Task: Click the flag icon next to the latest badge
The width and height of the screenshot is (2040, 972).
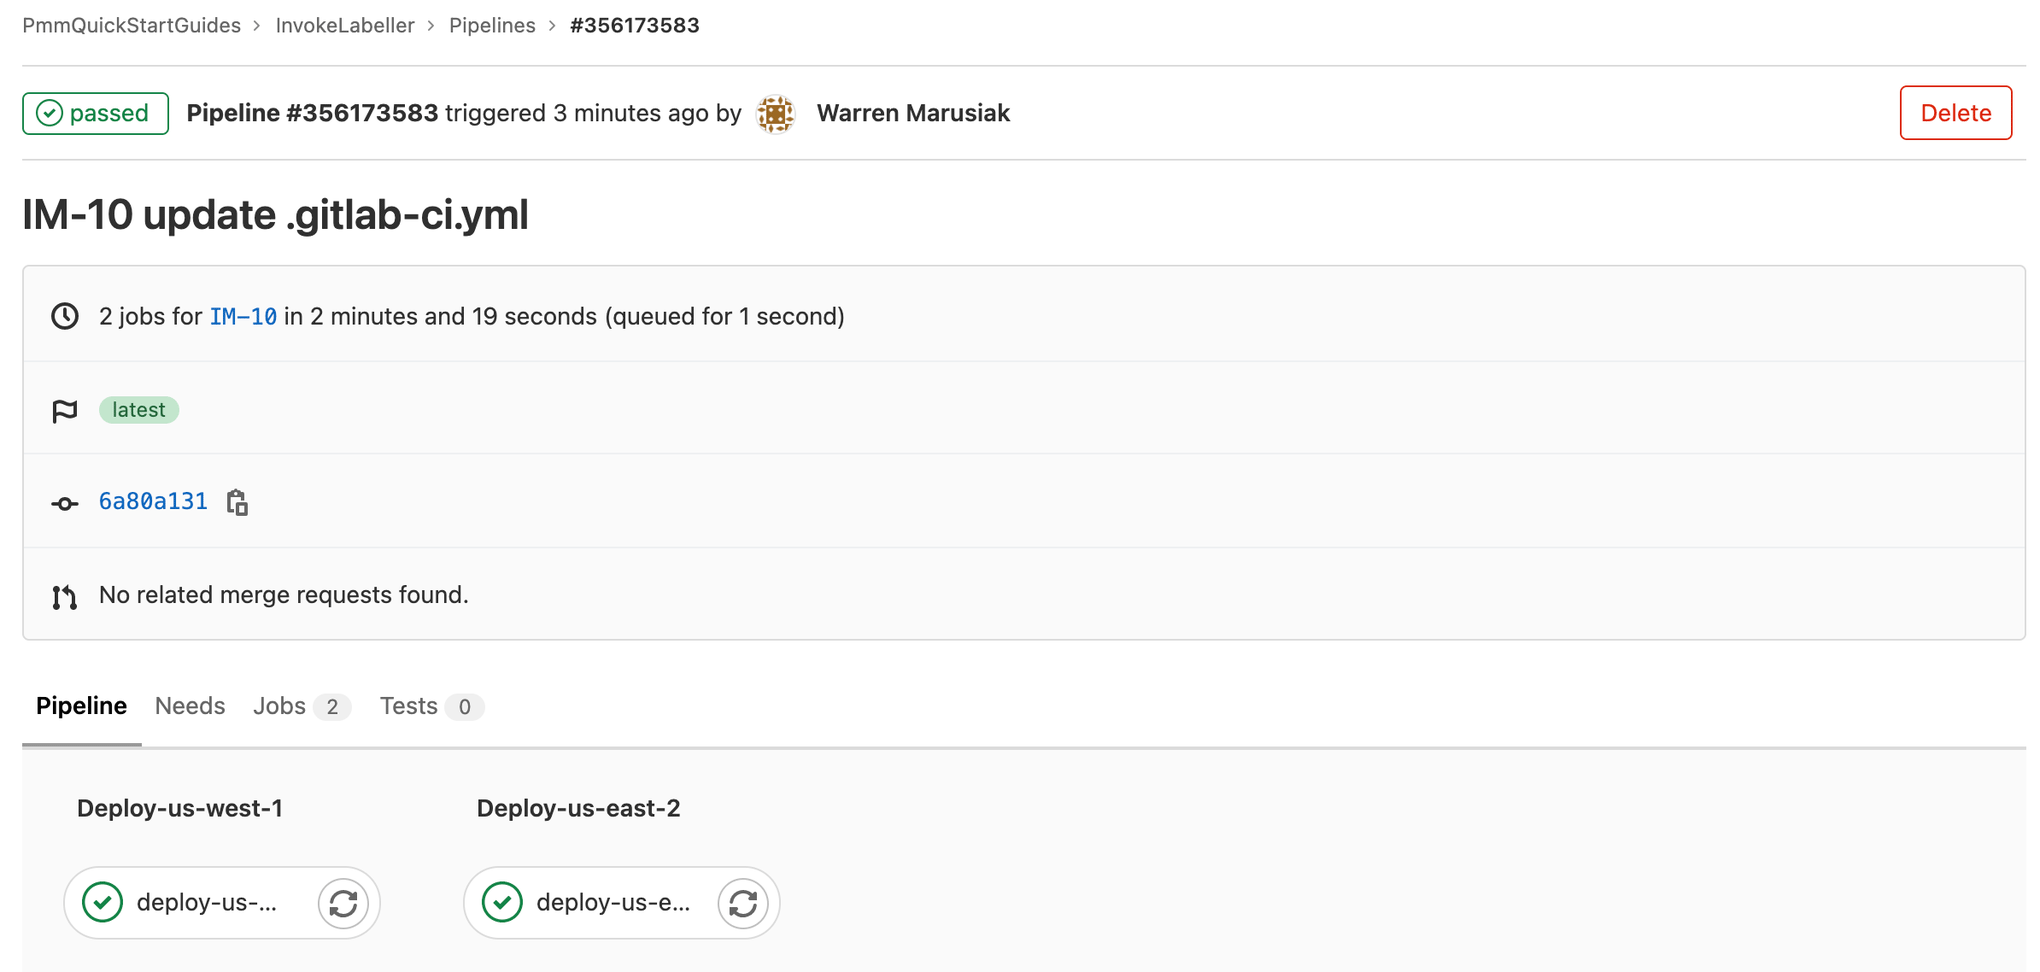Action: coord(64,410)
